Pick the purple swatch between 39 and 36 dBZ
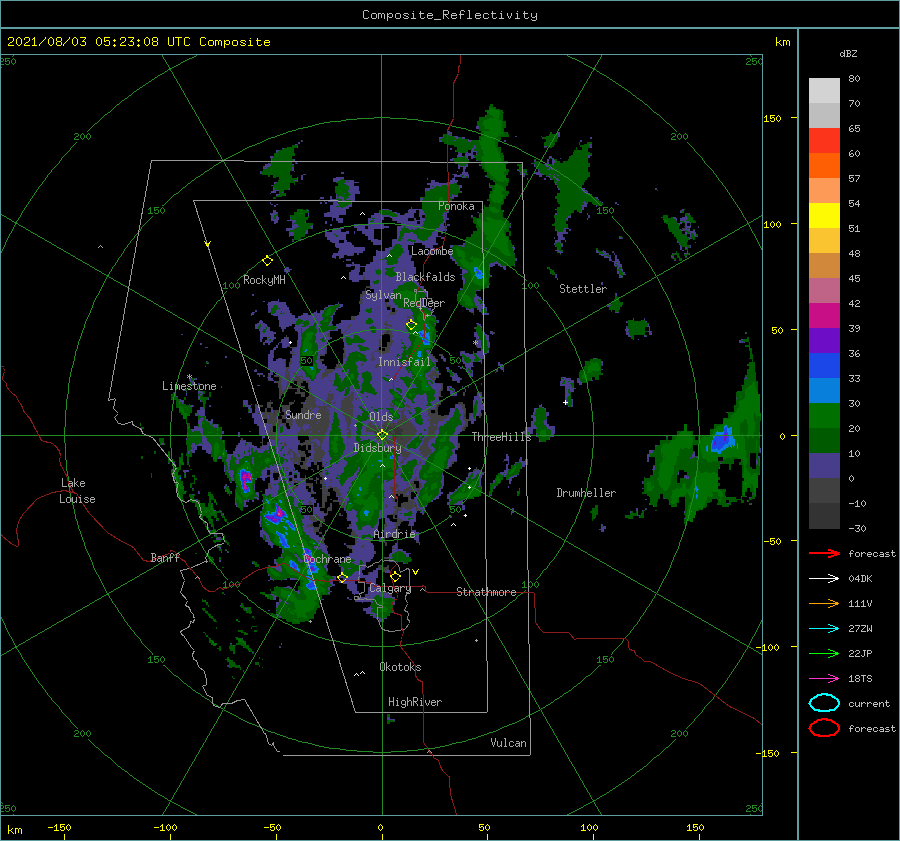900x841 pixels. [x=824, y=341]
